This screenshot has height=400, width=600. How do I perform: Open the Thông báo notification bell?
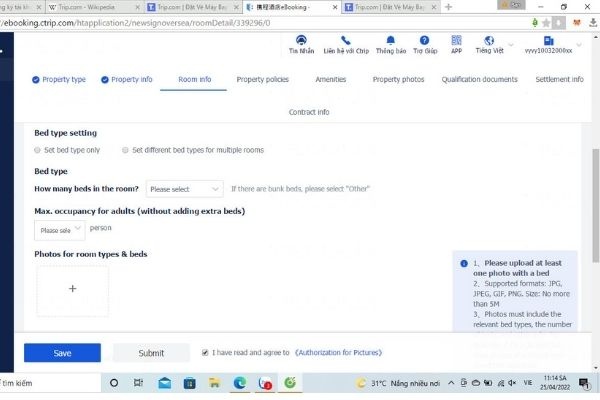pos(391,40)
